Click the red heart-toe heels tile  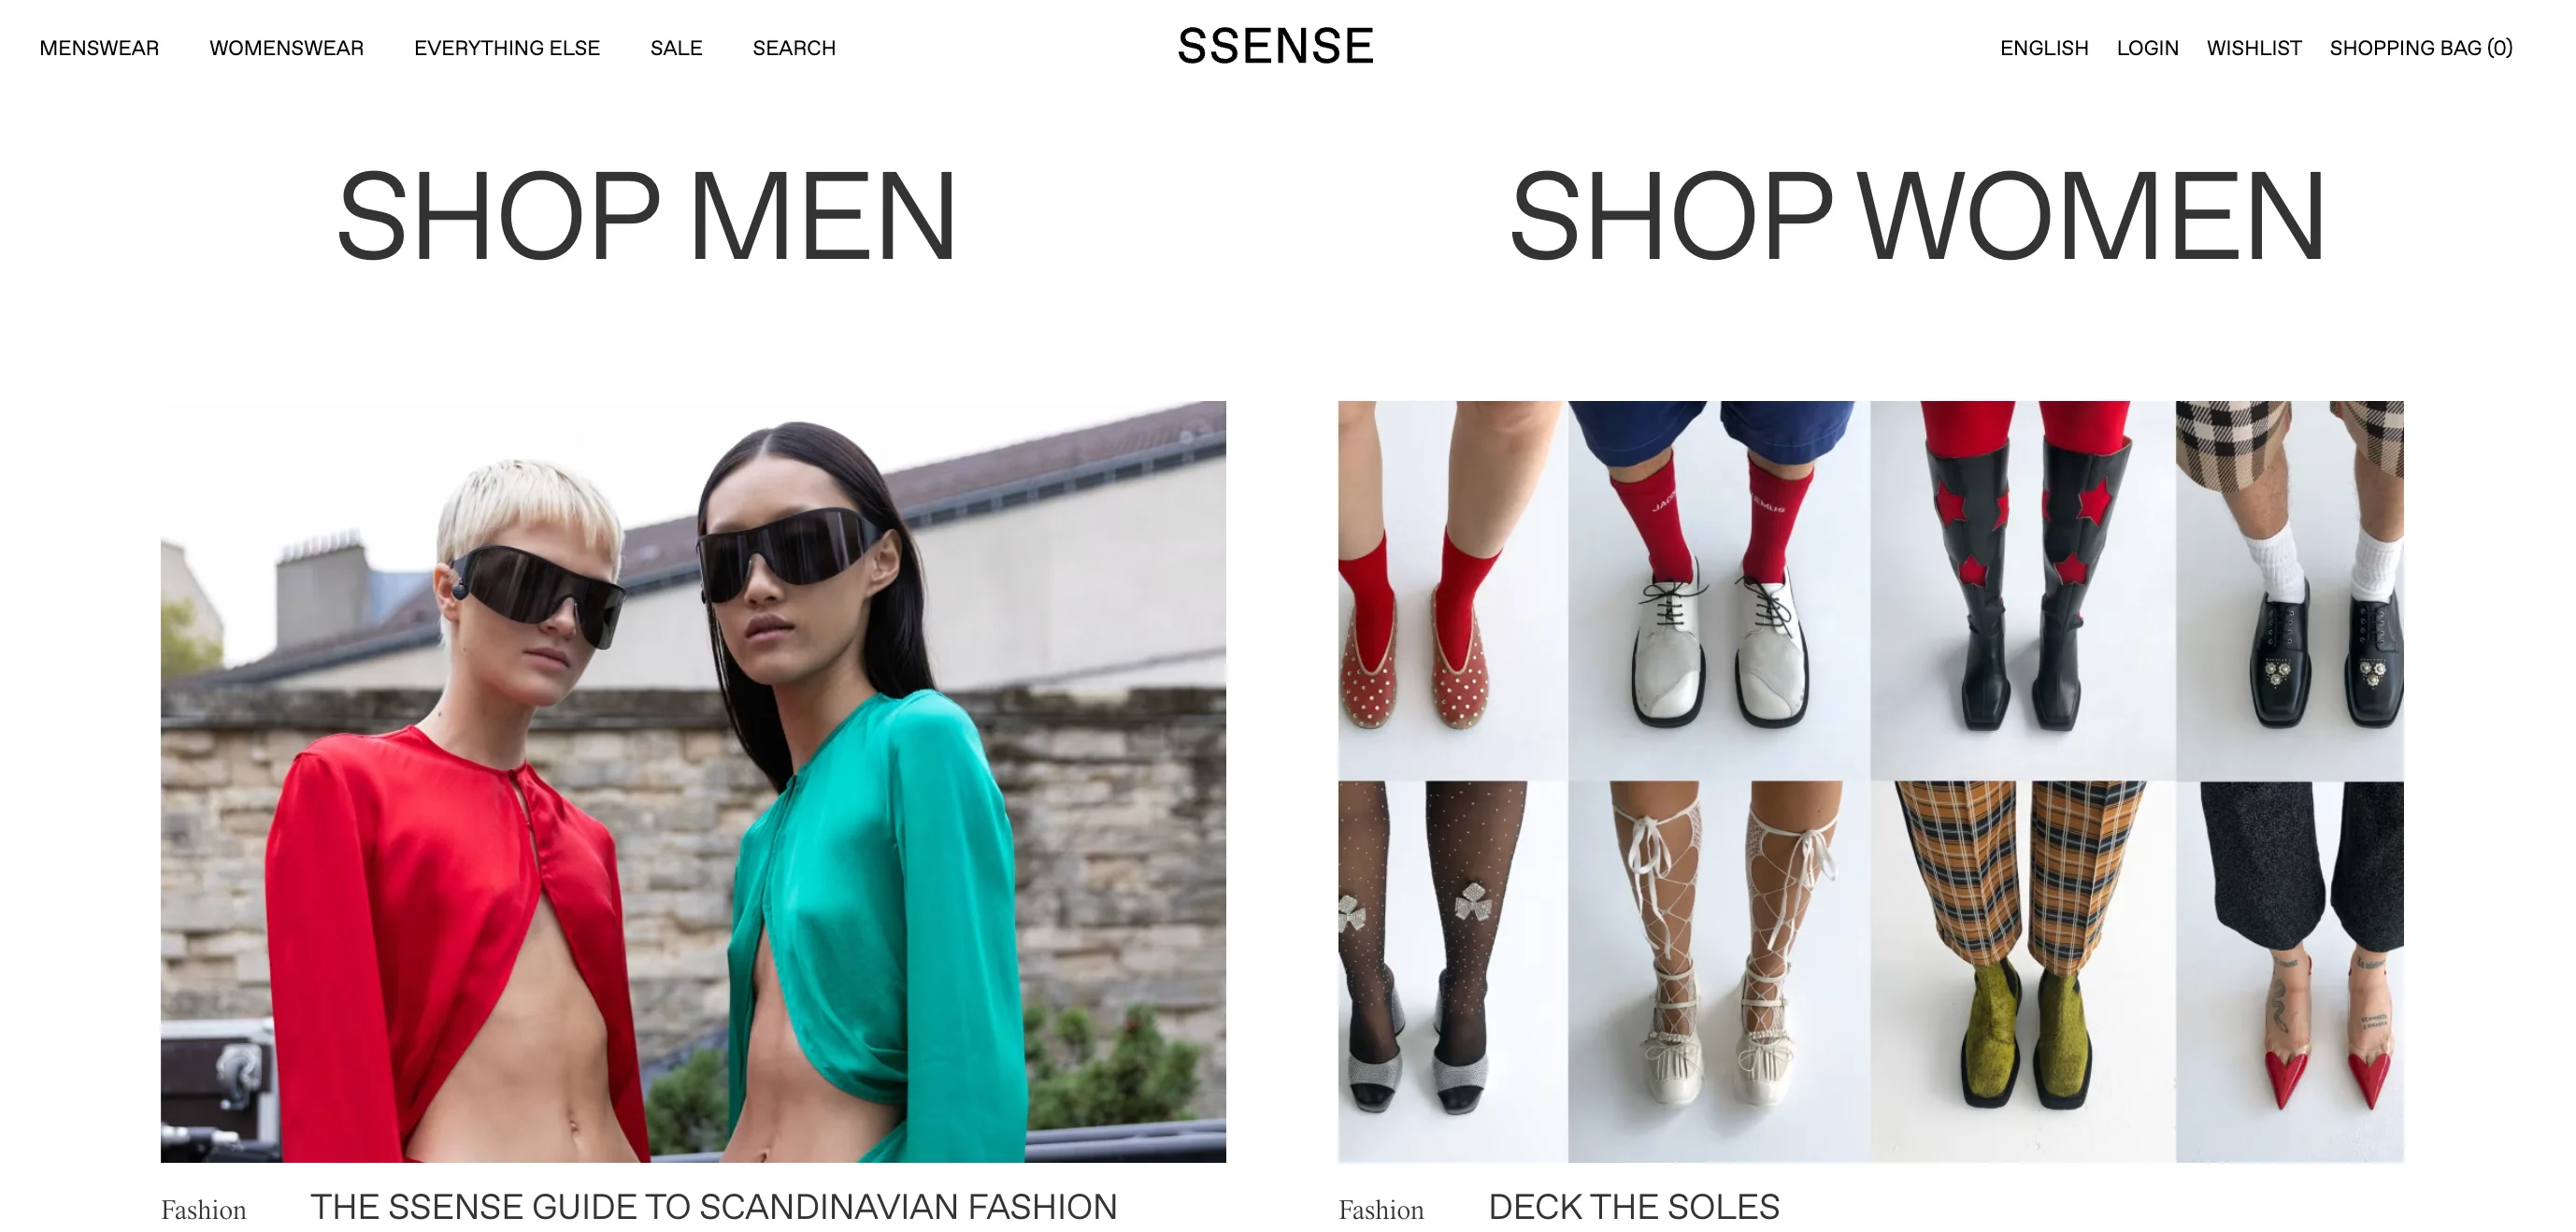click(x=2290, y=971)
